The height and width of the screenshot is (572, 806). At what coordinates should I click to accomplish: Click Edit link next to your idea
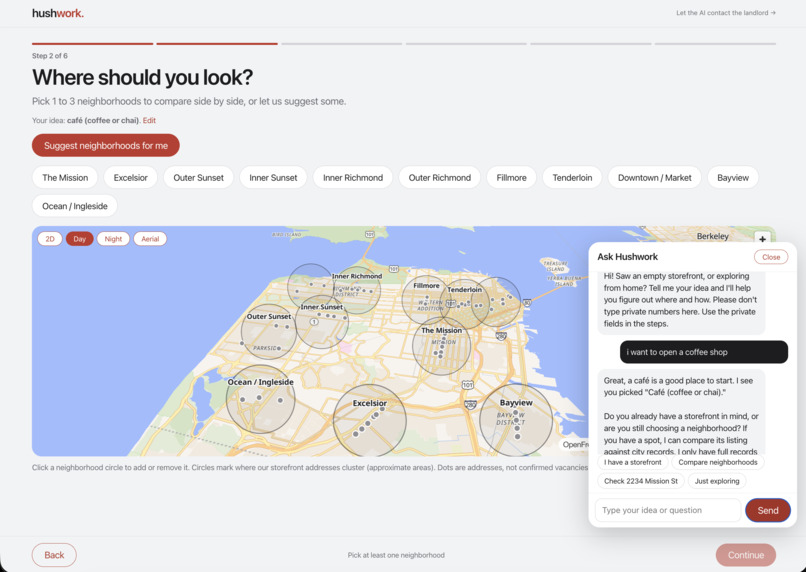(x=149, y=120)
